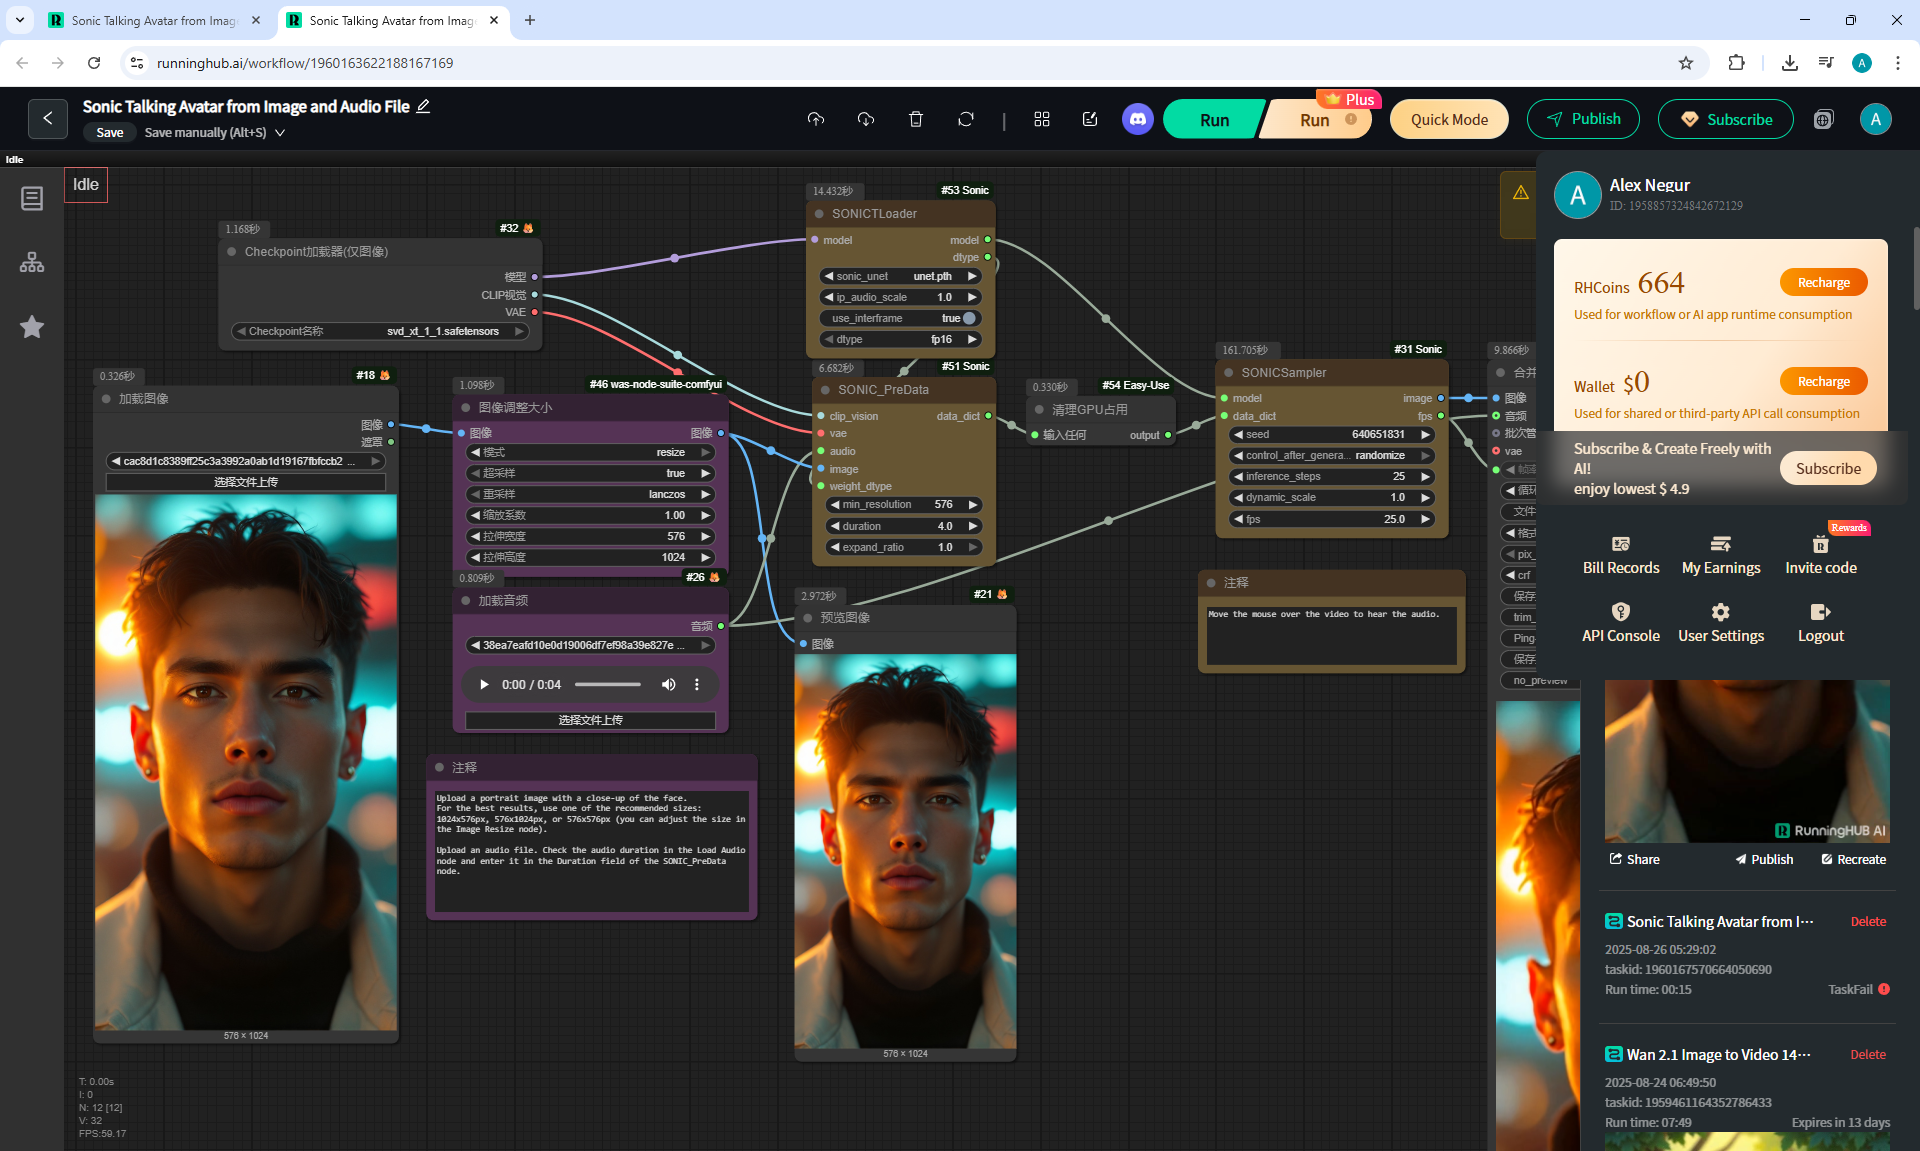Click the cloud upload icon in toolbar
Viewport: 1920px width, 1151px height.
coord(816,119)
